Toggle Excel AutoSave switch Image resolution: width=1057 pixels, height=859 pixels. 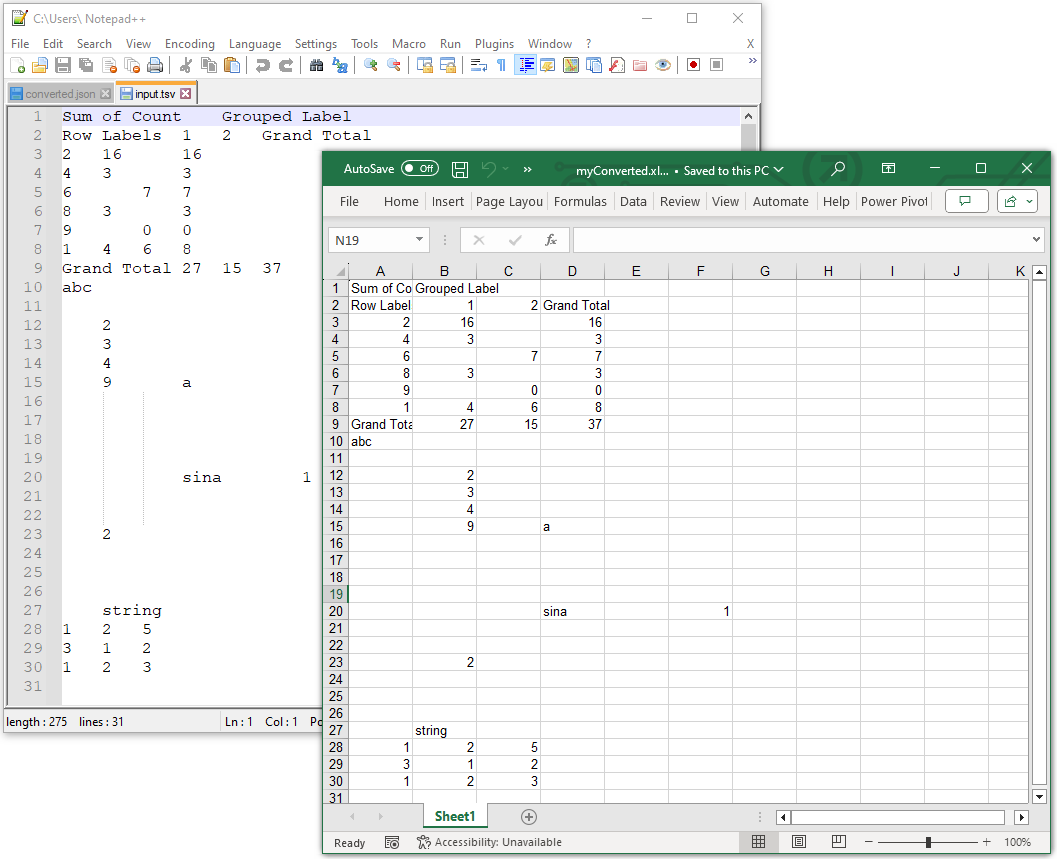click(419, 169)
